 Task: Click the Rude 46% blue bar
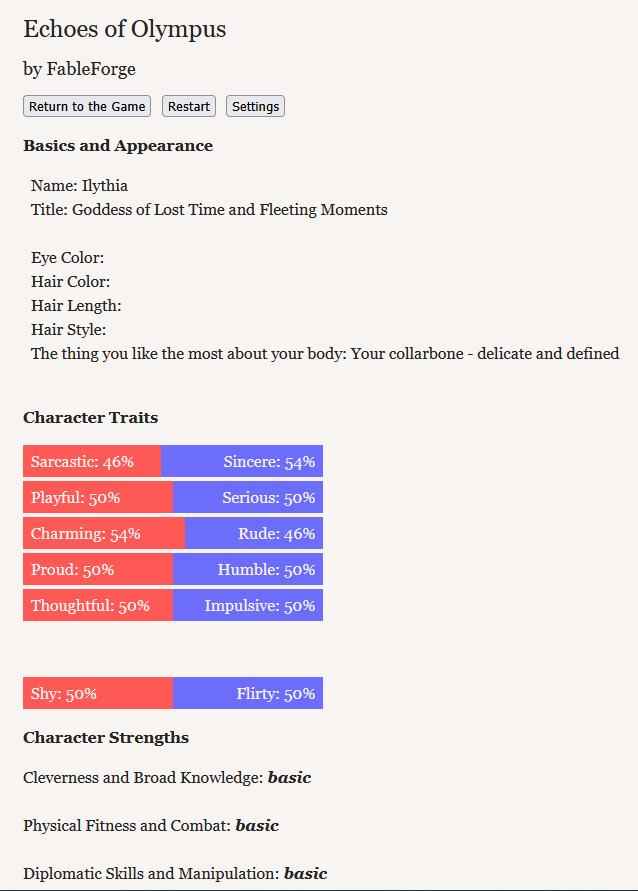[254, 533]
